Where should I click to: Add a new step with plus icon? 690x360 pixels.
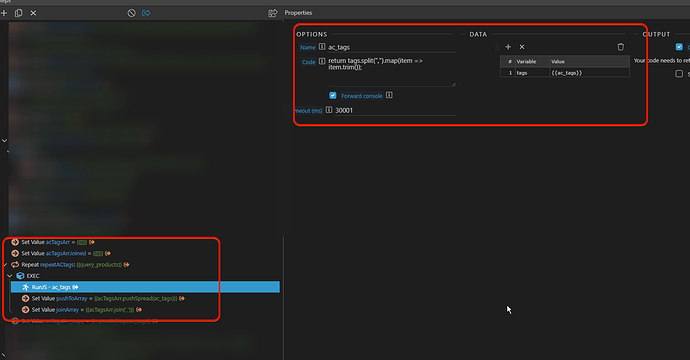(x=4, y=13)
